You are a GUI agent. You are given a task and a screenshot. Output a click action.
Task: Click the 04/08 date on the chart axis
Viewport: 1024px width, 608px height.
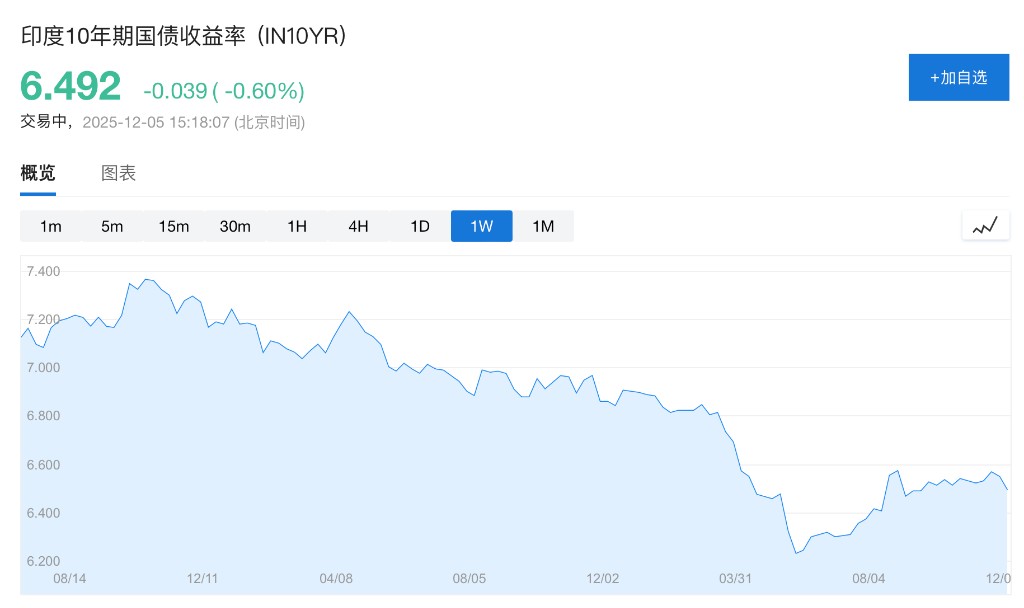pos(336,578)
